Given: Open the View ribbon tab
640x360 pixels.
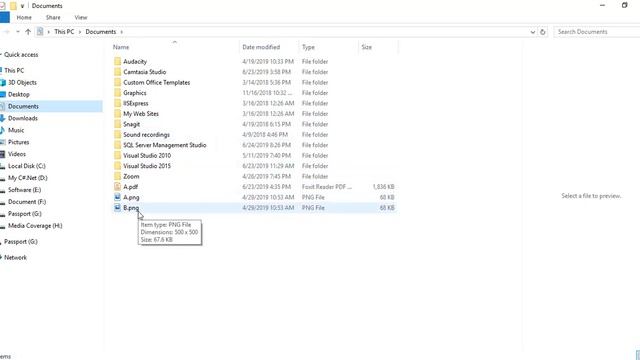Looking at the screenshot, I should [x=81, y=18].
